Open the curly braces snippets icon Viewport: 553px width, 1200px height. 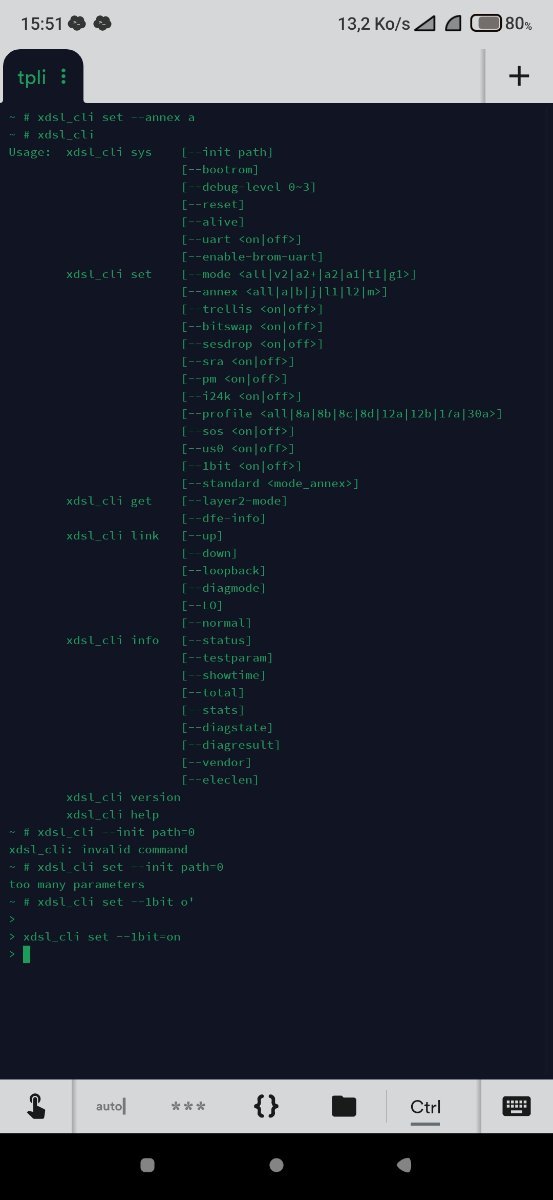266,1106
